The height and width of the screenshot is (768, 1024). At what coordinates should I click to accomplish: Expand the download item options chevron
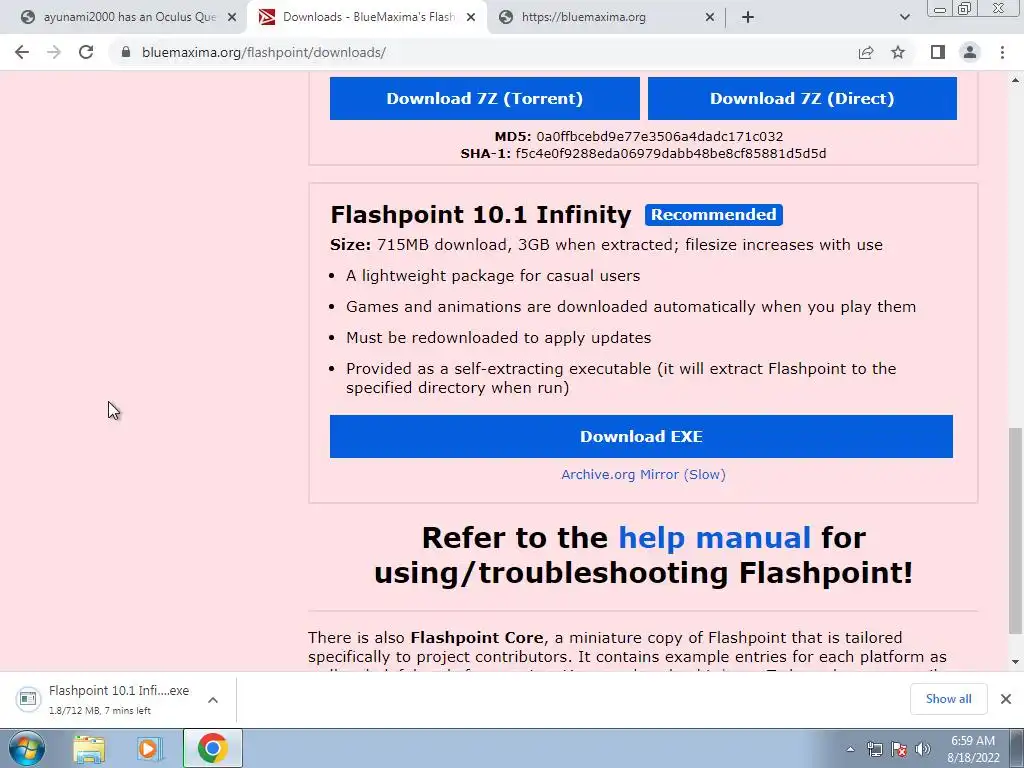[213, 699]
